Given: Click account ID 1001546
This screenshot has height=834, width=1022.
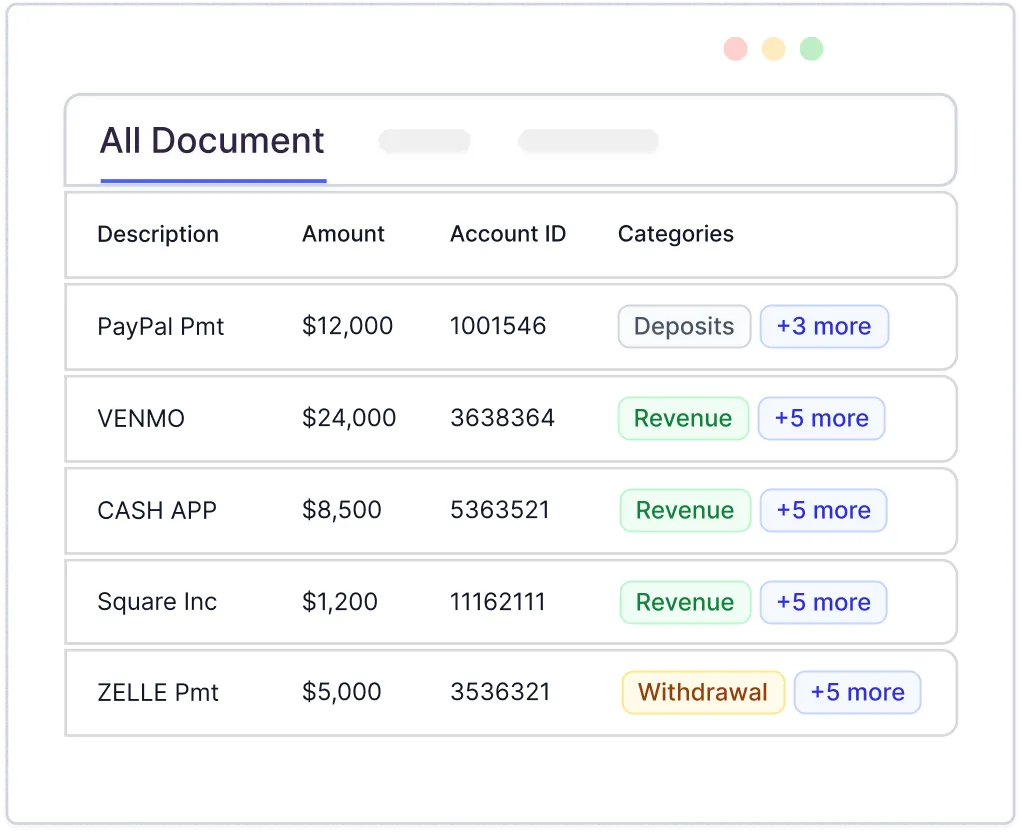Looking at the screenshot, I should pos(498,326).
